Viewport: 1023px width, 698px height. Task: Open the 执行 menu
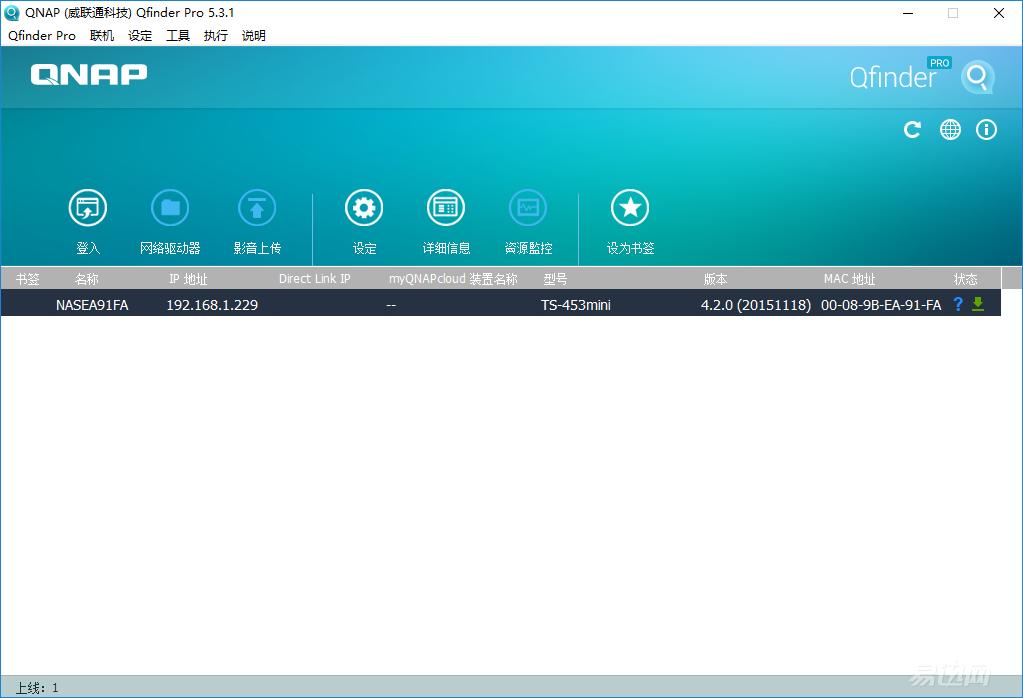[x=215, y=36]
